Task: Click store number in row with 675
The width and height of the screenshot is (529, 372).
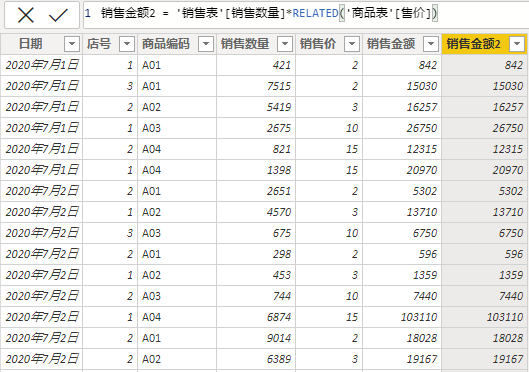Action: point(110,233)
